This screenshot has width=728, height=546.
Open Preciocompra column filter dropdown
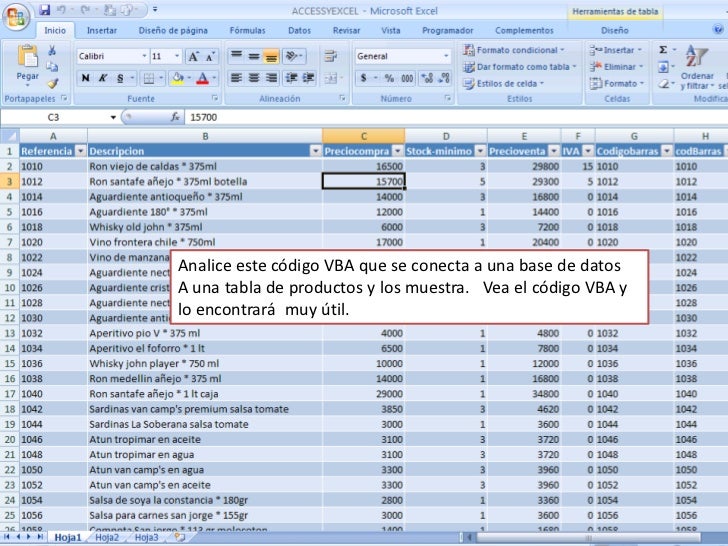click(398, 151)
